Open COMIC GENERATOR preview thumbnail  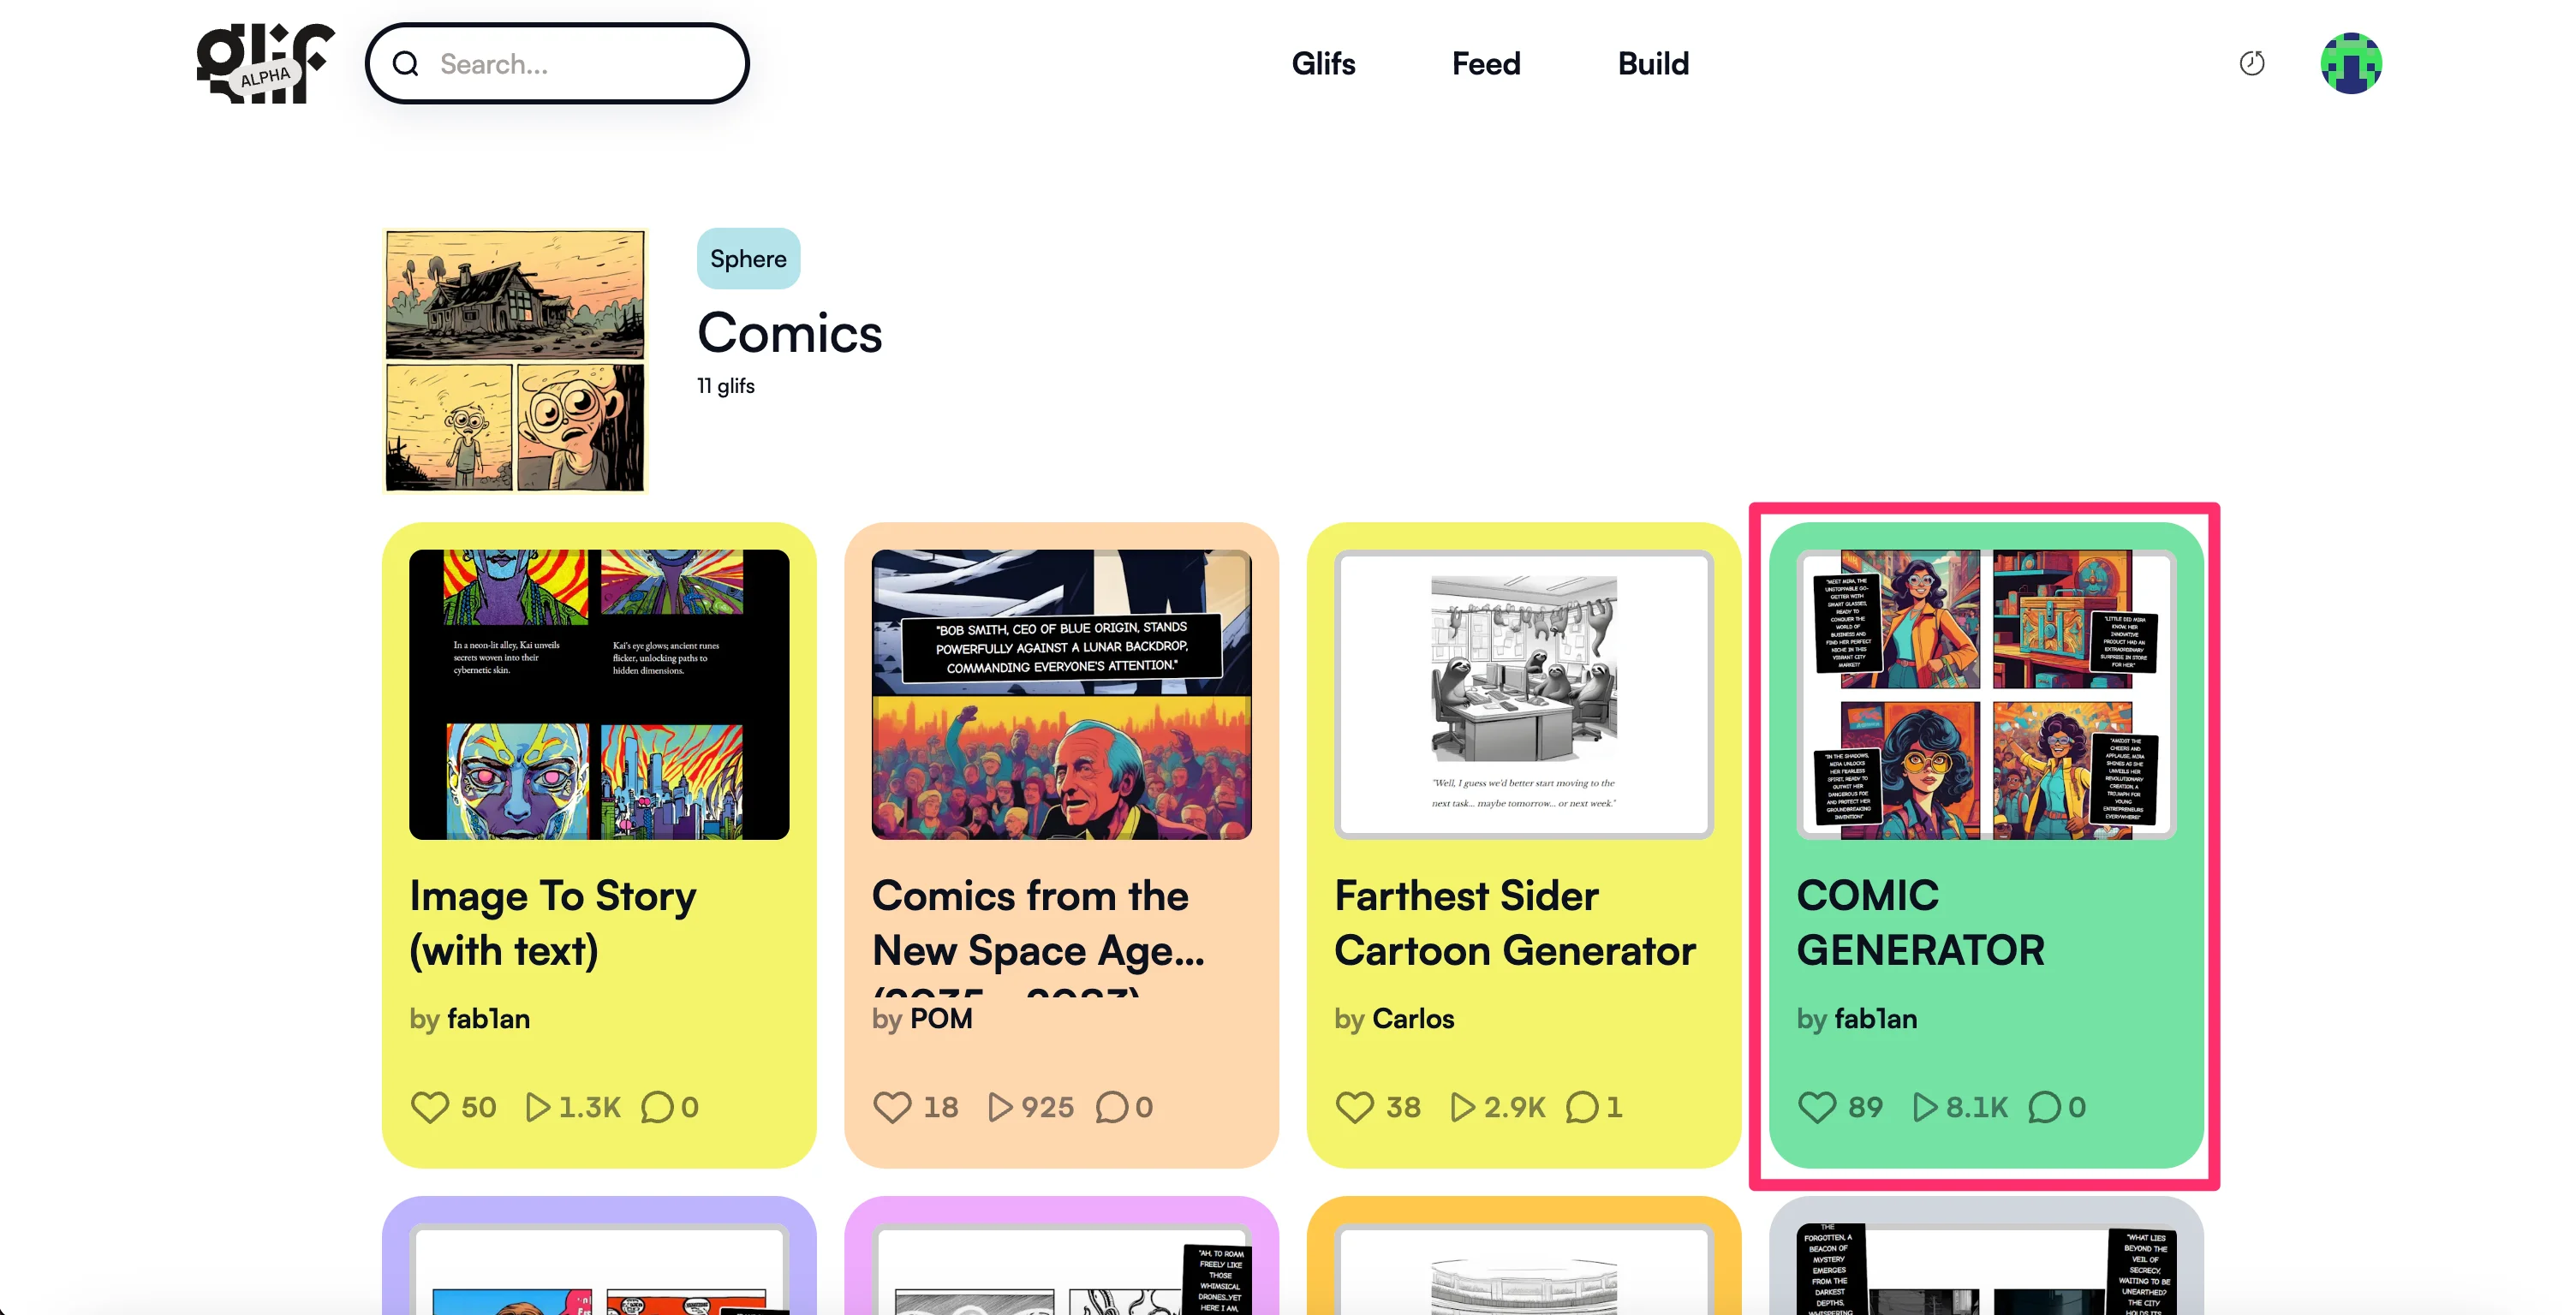[1985, 694]
